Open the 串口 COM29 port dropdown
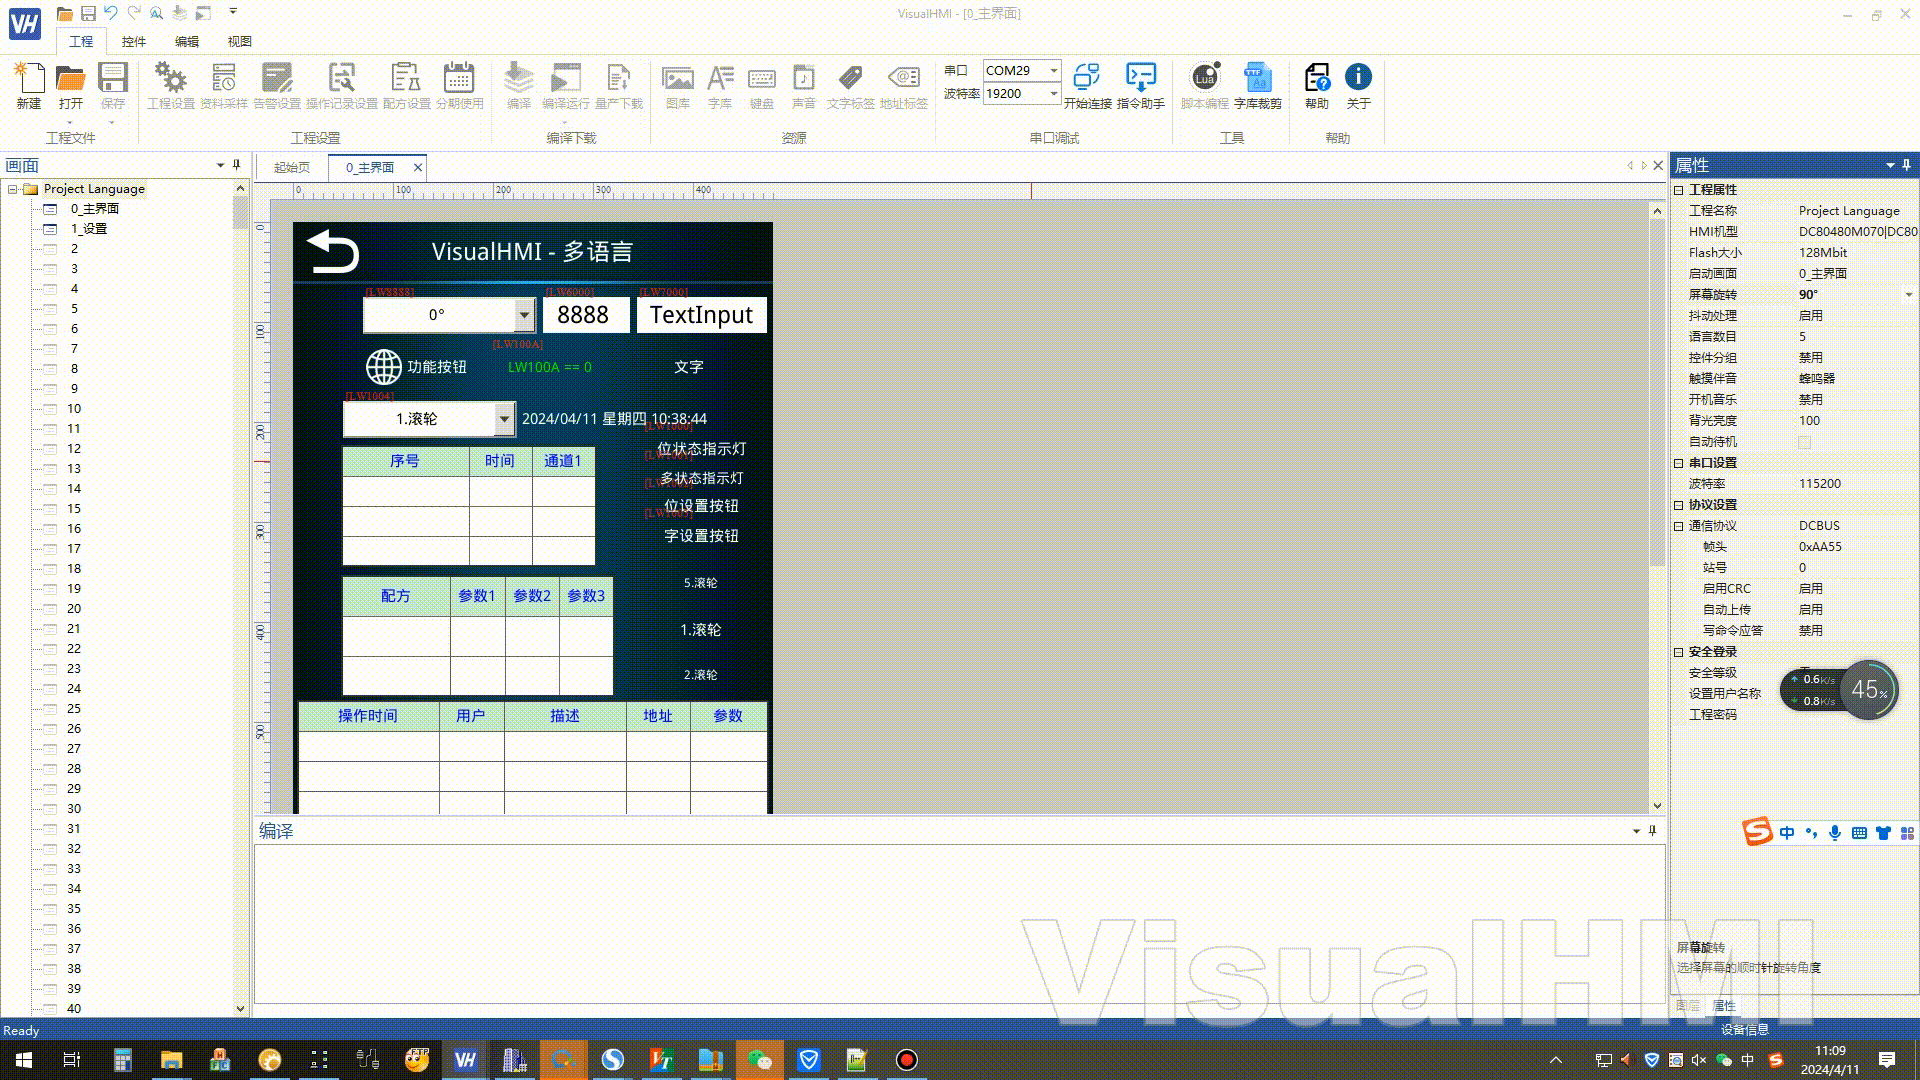1920x1080 pixels. pyautogui.click(x=1053, y=70)
